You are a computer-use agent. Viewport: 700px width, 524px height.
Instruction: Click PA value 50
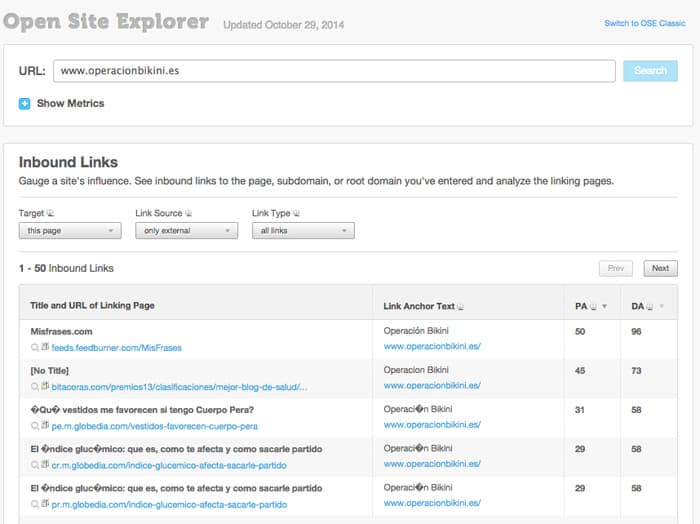[x=580, y=332]
